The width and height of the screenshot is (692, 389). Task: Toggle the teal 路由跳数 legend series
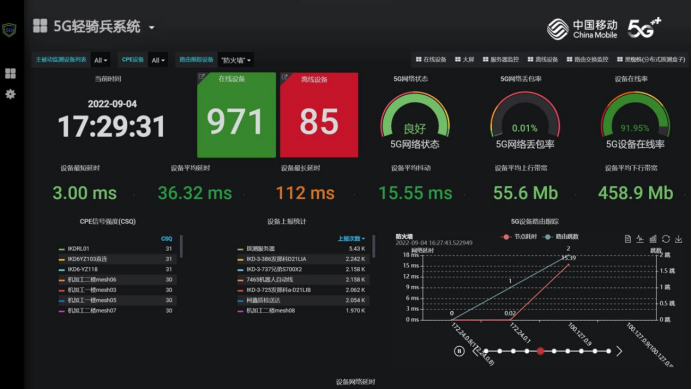(561, 237)
